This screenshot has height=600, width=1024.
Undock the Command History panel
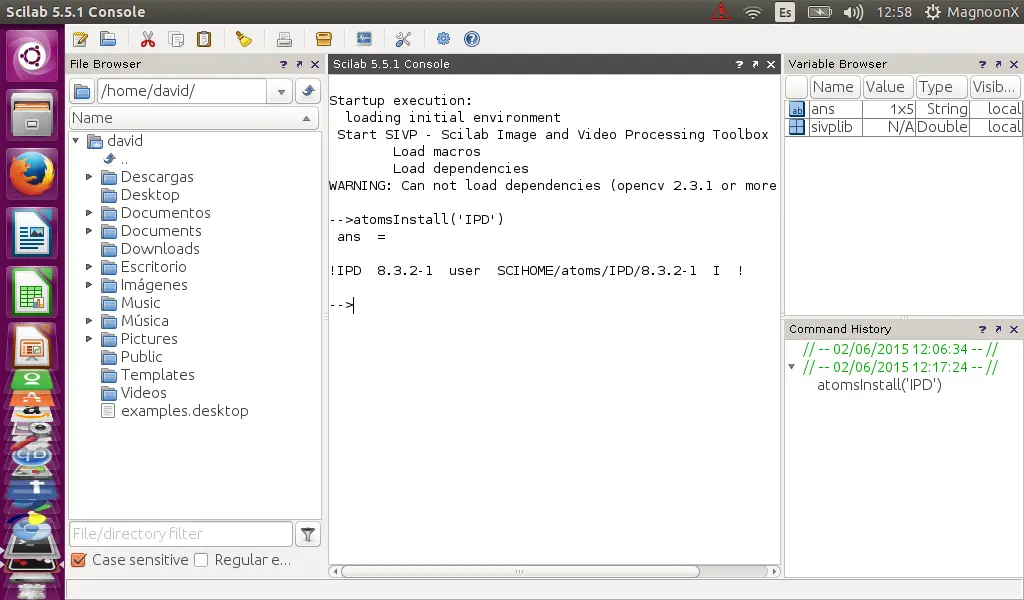[x=998, y=329]
